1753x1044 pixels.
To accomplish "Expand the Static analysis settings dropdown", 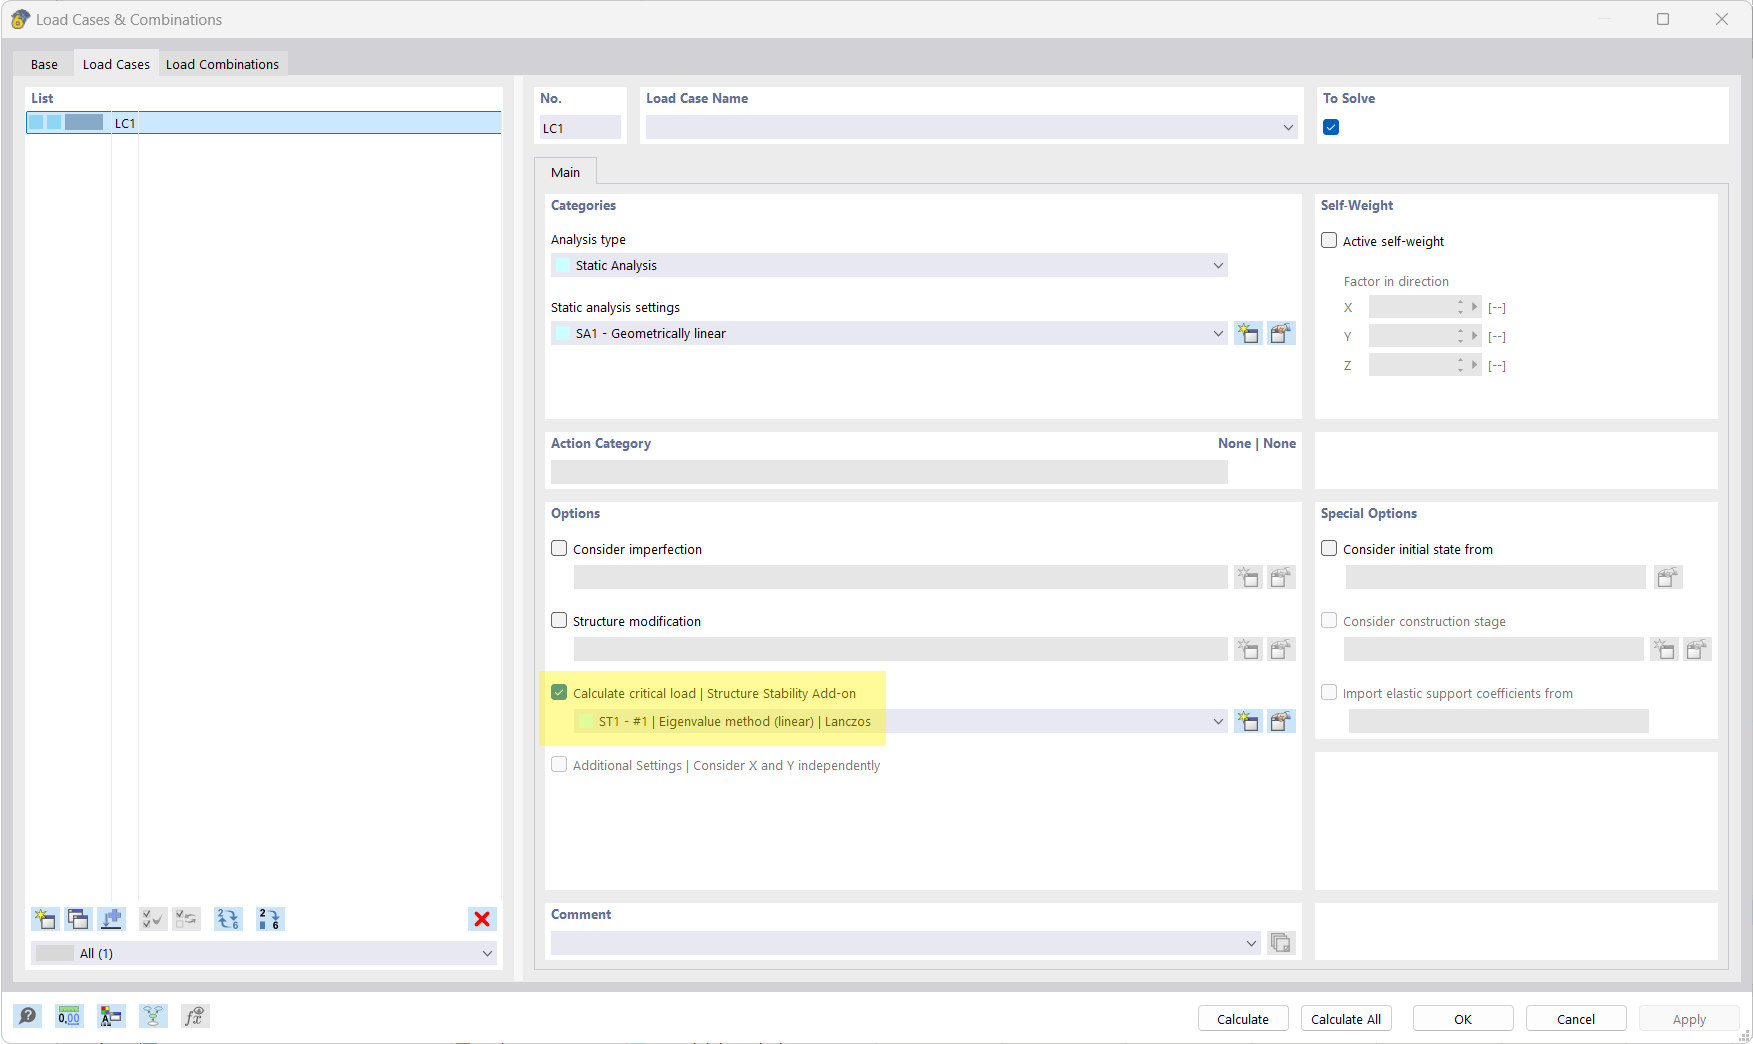I will click(1216, 333).
